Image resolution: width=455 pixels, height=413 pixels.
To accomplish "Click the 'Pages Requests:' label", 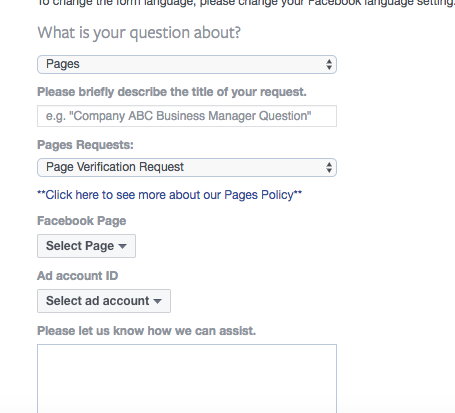I will (85, 145).
